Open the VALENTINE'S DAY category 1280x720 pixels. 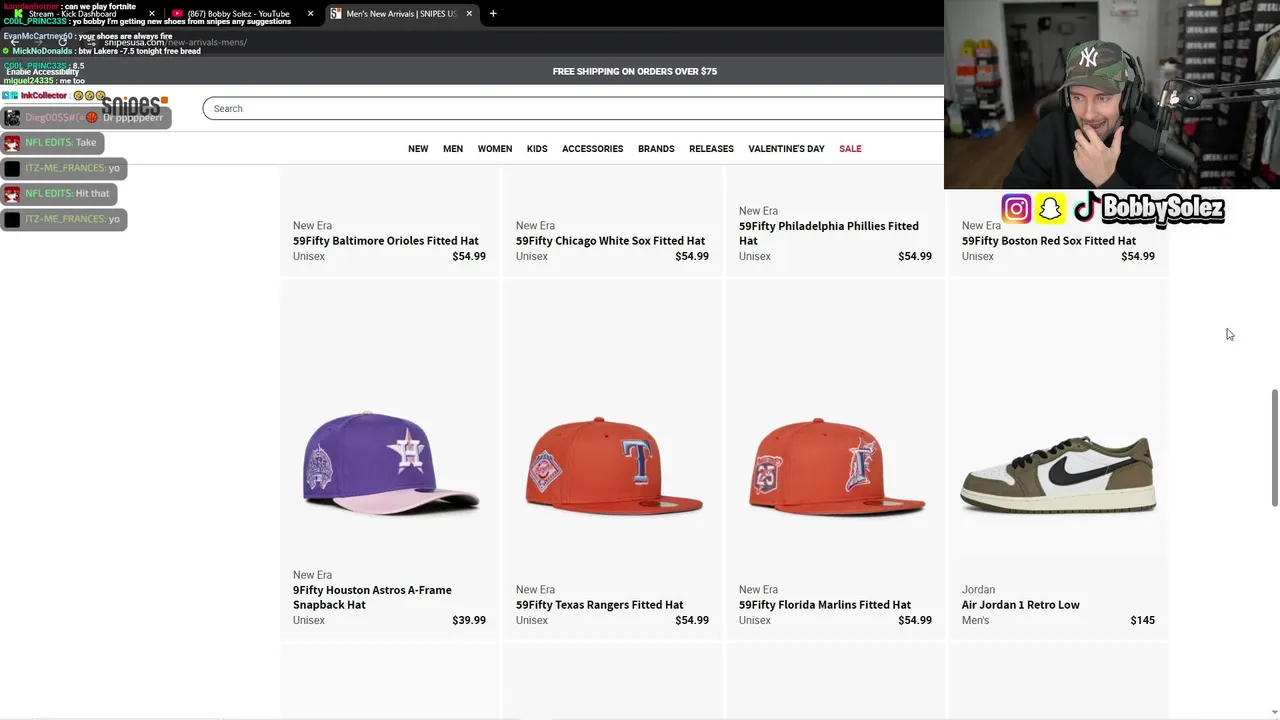(x=786, y=149)
